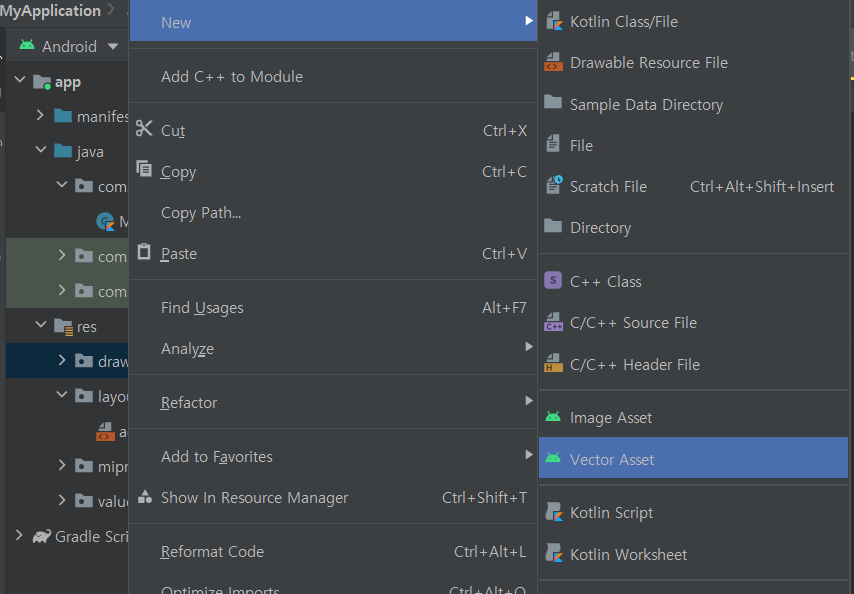
Task: Click the Kotlin Class/File icon
Action: pyautogui.click(x=553, y=21)
